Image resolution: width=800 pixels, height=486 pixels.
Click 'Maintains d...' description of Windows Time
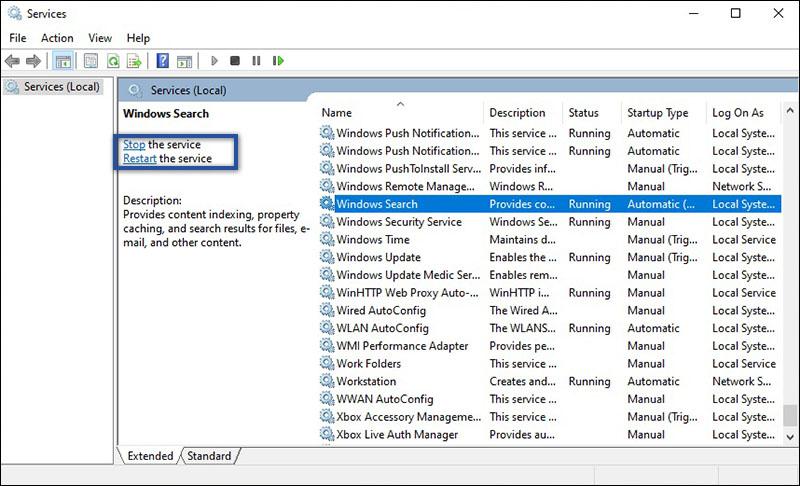pos(522,240)
